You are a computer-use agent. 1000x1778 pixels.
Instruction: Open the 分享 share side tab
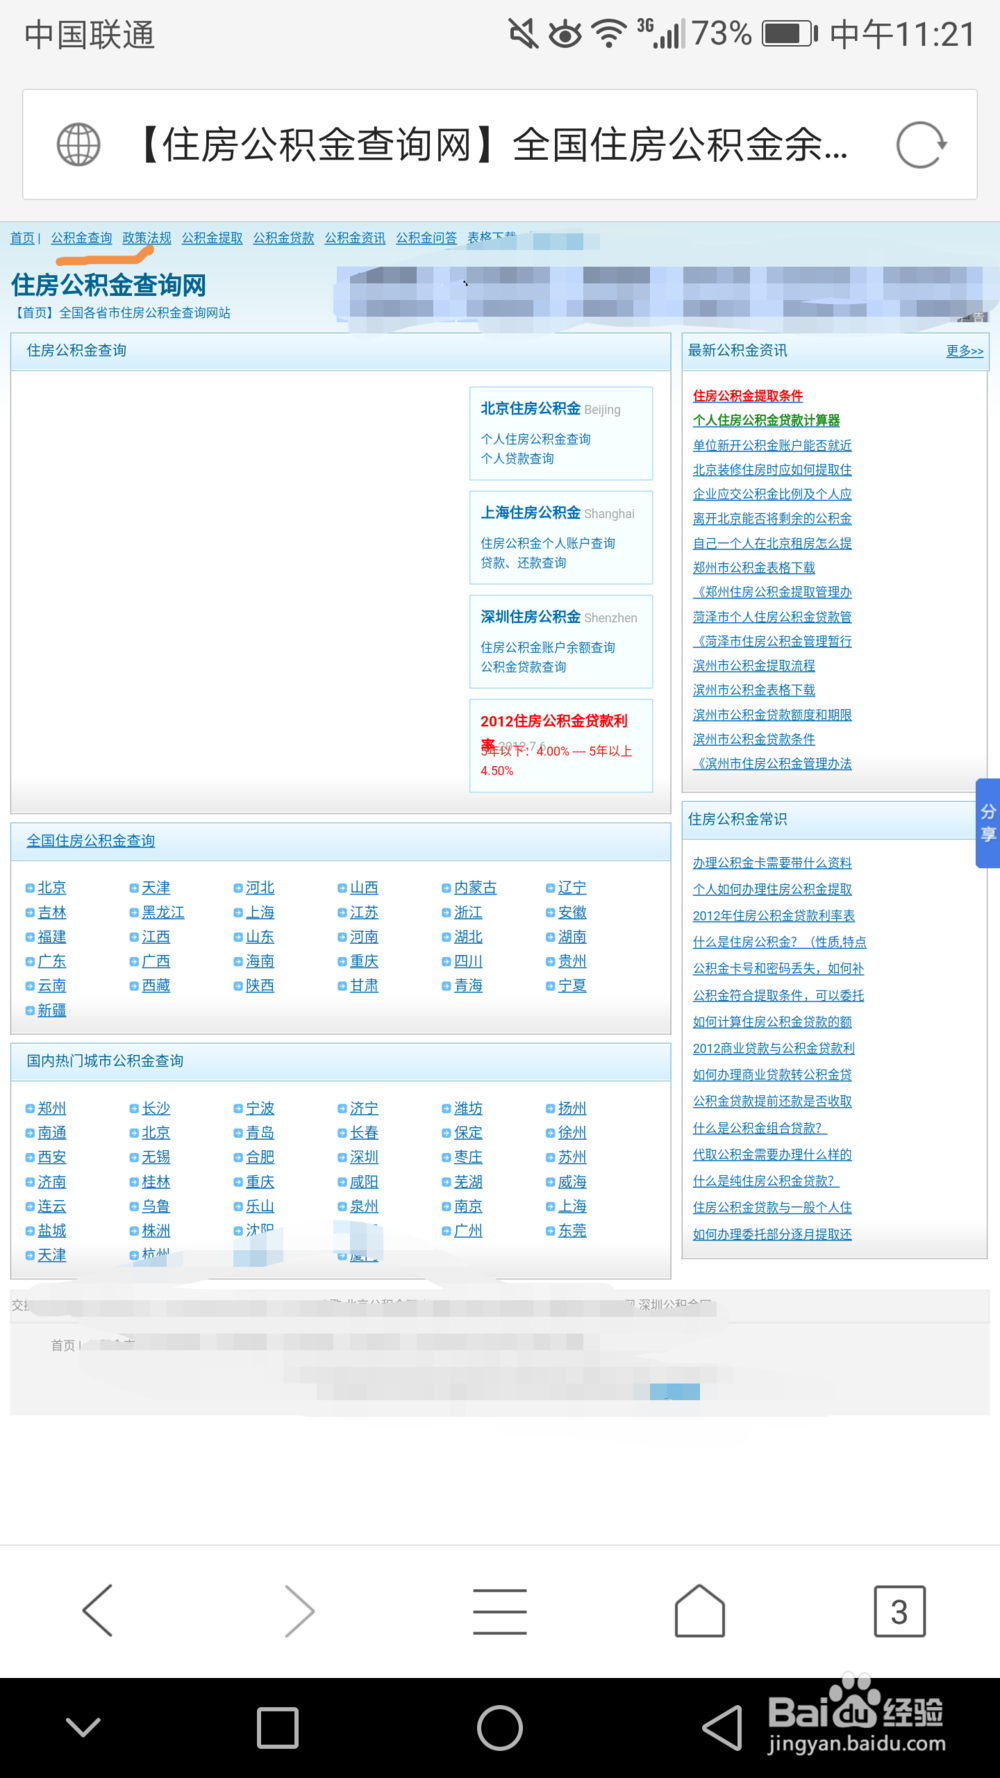pyautogui.click(x=988, y=823)
